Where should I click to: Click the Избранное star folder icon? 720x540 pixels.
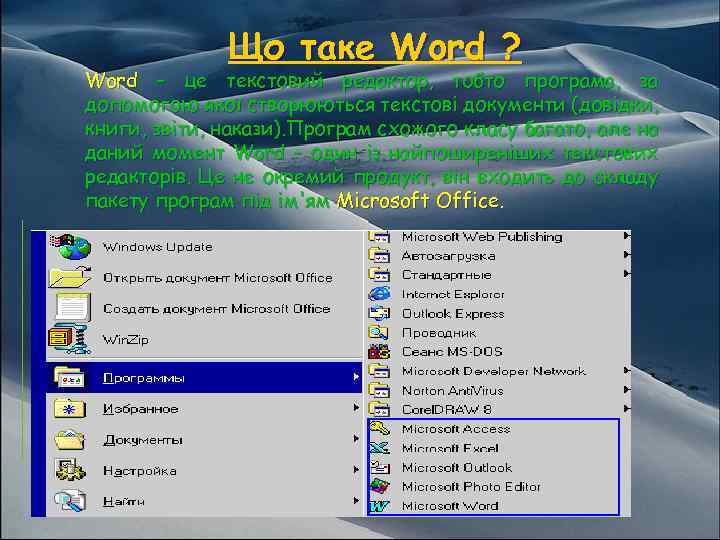[70, 408]
